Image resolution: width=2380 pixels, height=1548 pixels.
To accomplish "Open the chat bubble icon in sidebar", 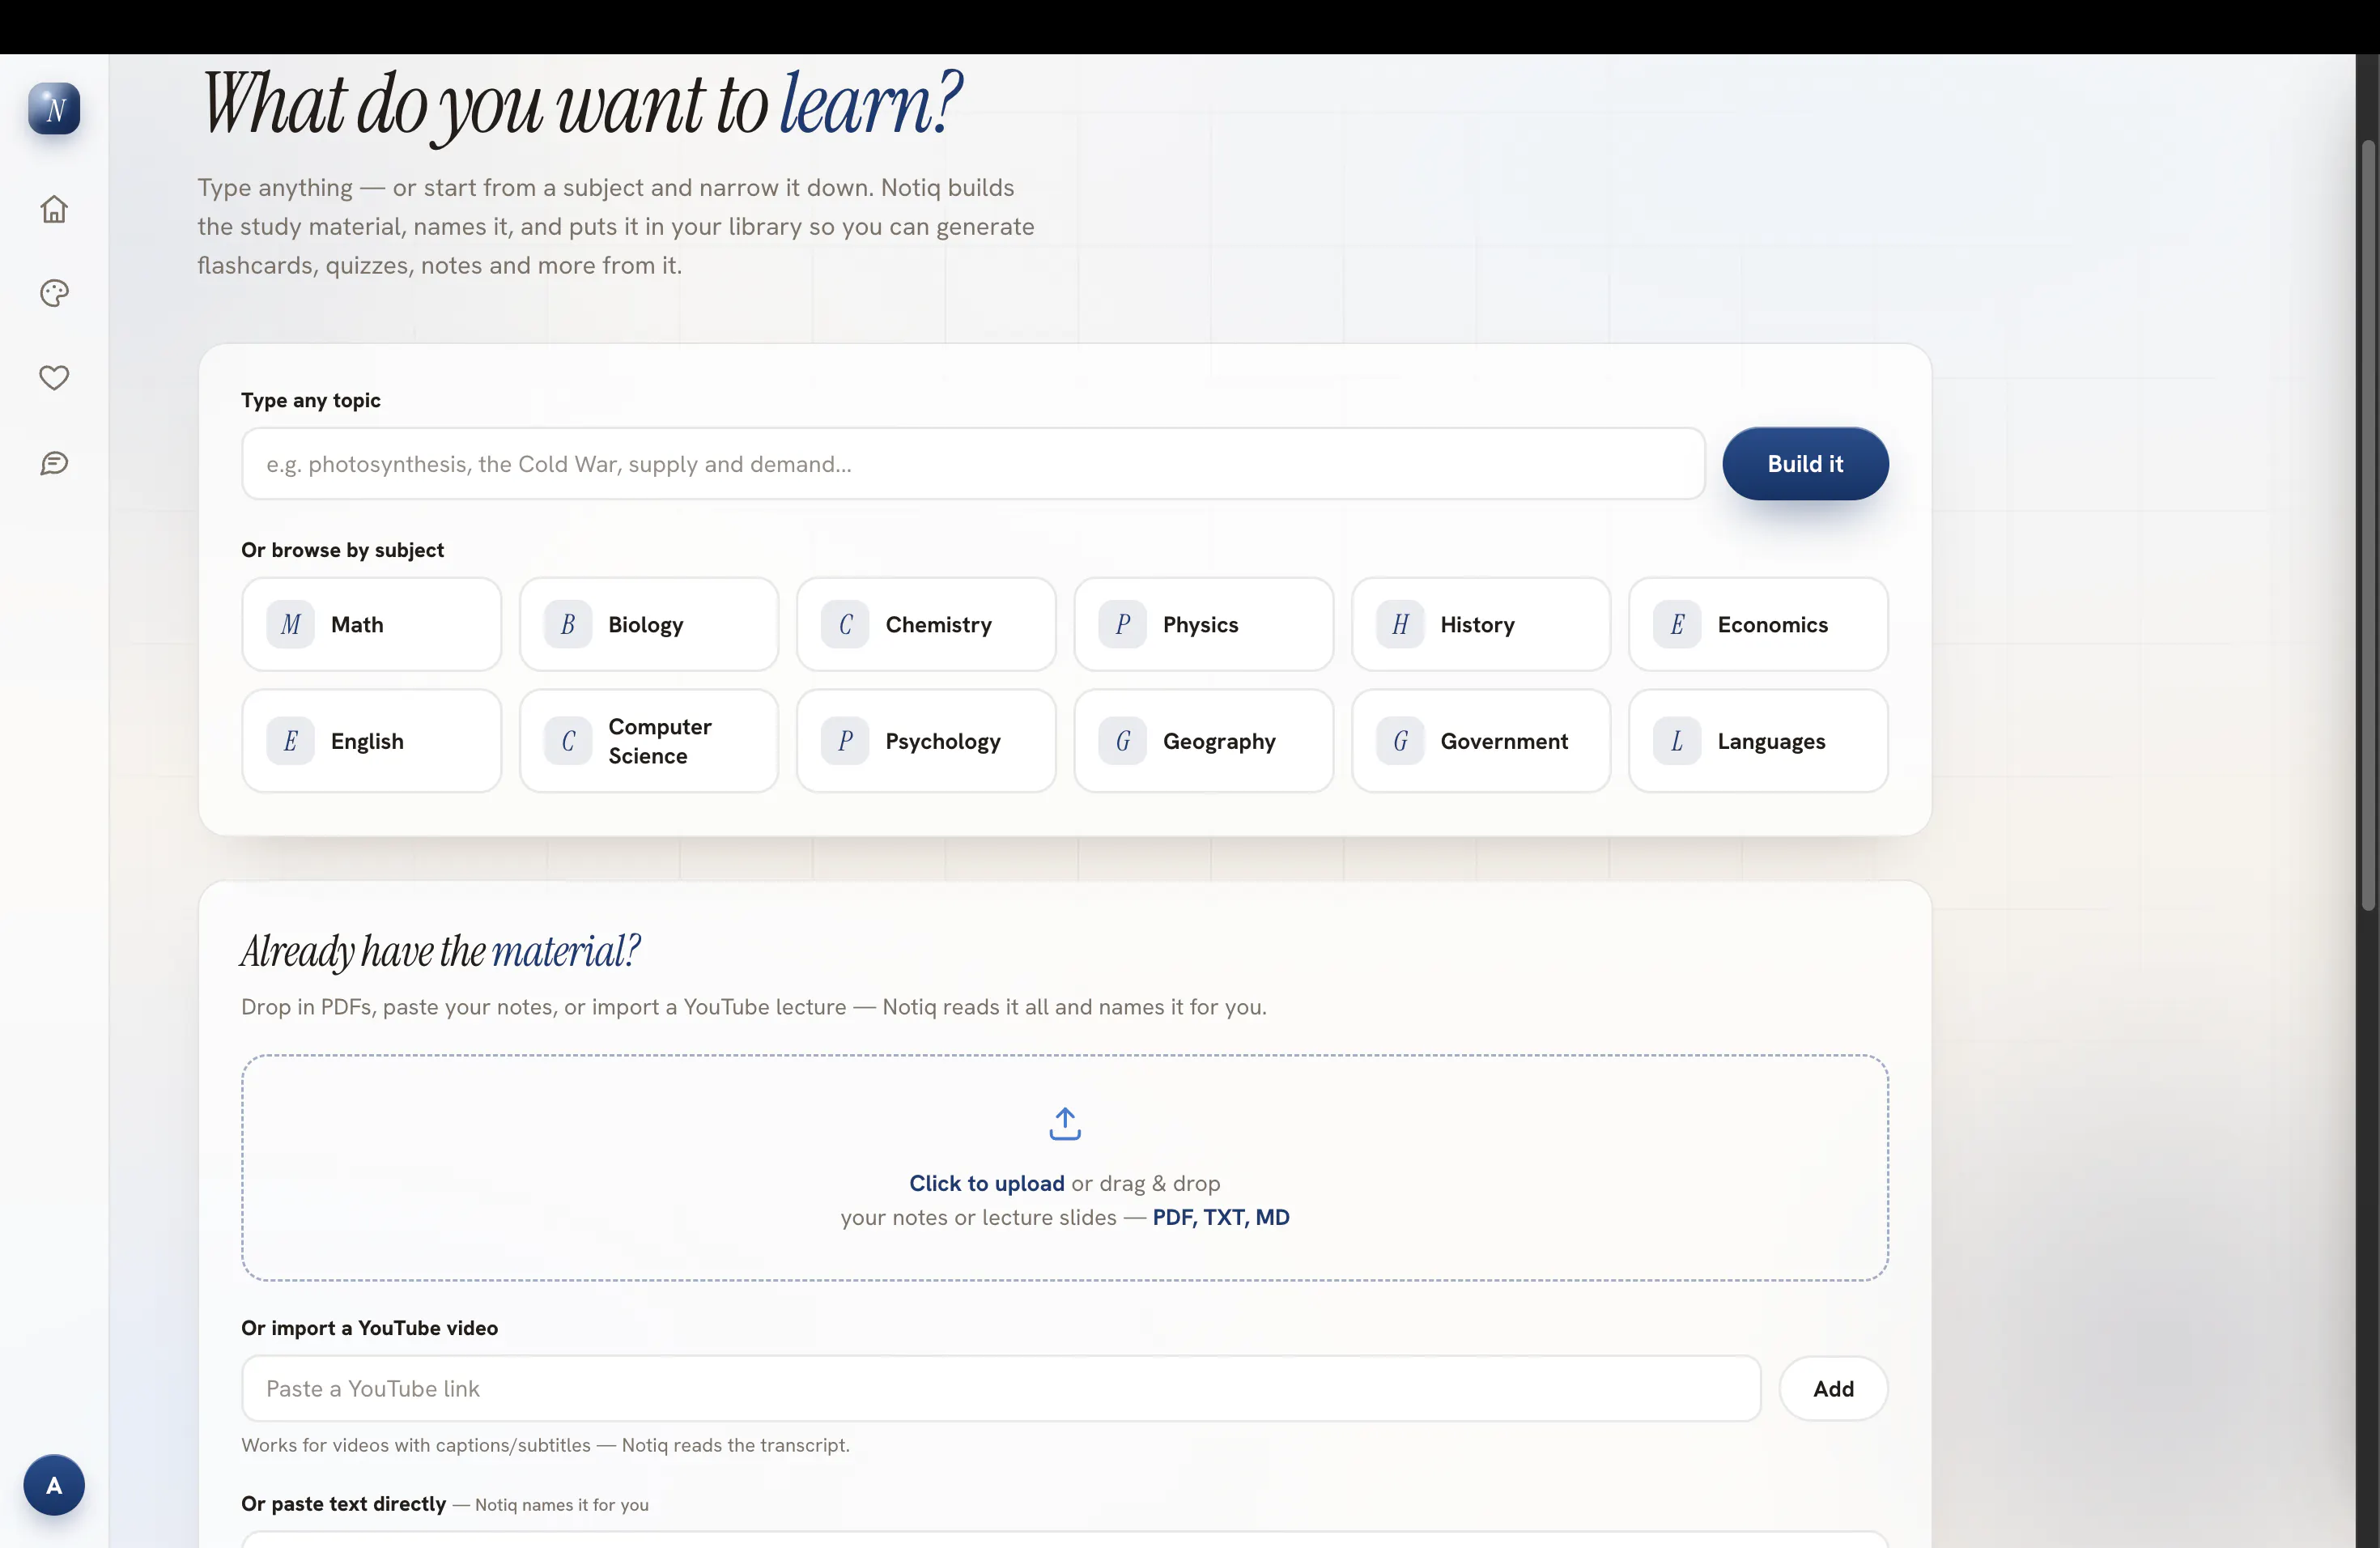I will pos(54,463).
